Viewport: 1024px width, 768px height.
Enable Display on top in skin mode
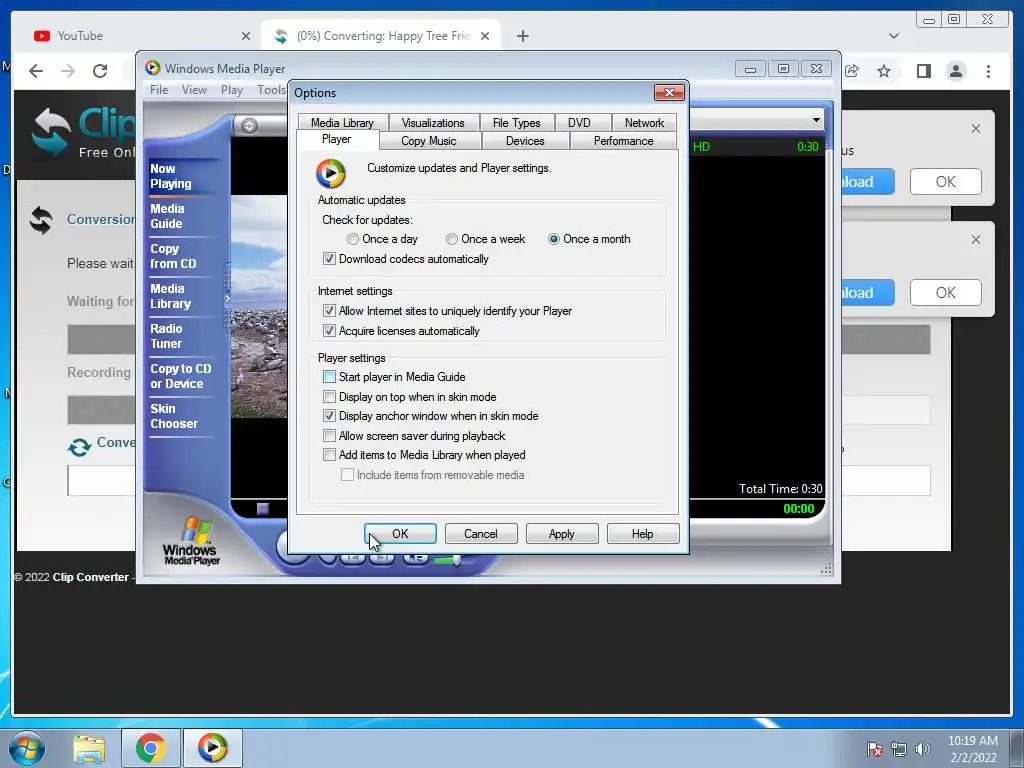pos(329,396)
